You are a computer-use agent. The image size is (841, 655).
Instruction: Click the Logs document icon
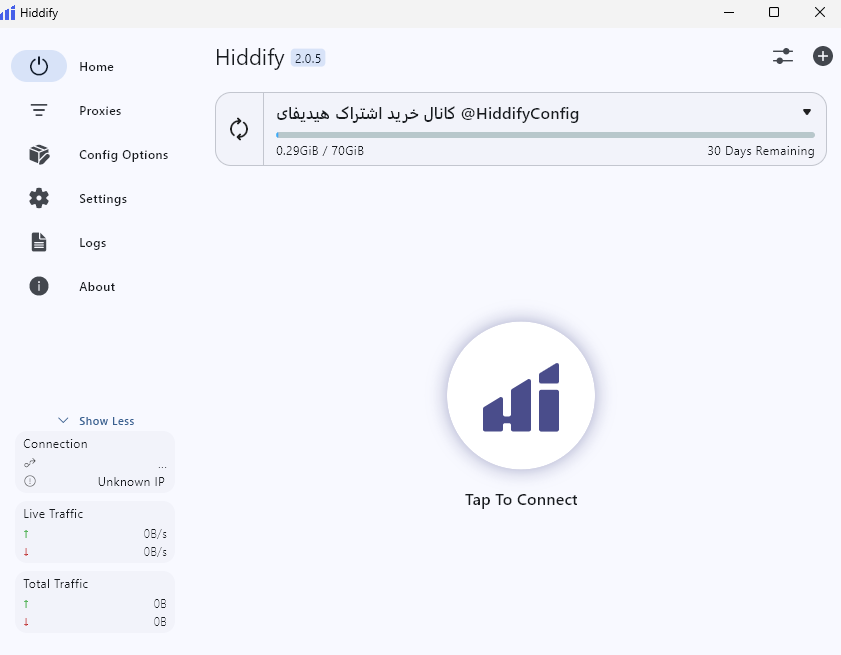(x=39, y=242)
